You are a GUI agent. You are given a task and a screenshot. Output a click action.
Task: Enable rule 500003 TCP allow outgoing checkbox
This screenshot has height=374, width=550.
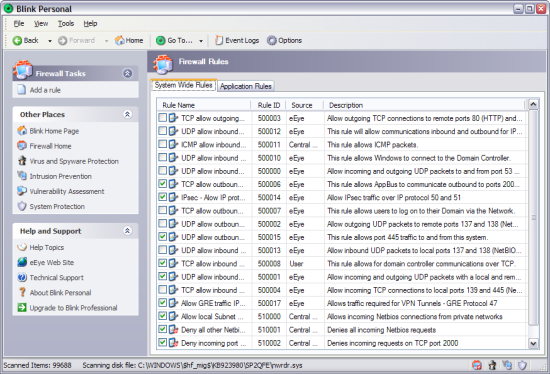click(162, 118)
